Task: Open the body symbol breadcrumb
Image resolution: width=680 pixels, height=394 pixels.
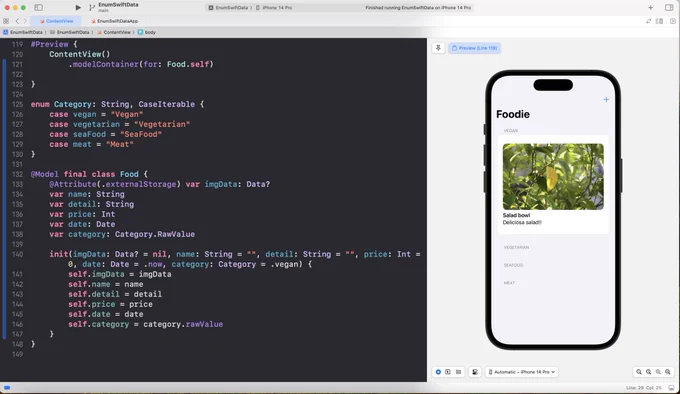Action: pyautogui.click(x=147, y=32)
